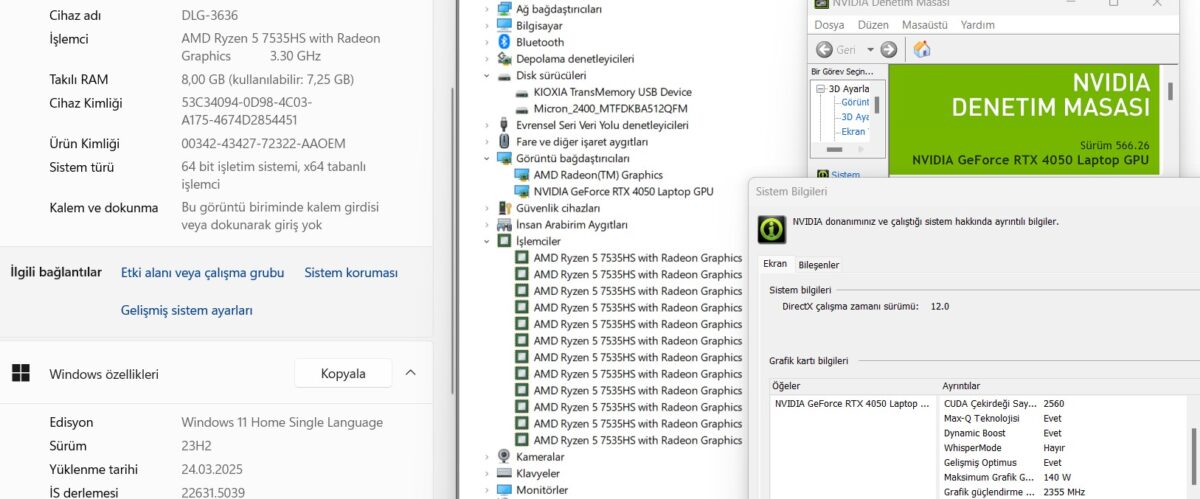Click the KIOXIA TransMemory USB Device drive
This screenshot has width=1200, height=499.
pos(612,92)
